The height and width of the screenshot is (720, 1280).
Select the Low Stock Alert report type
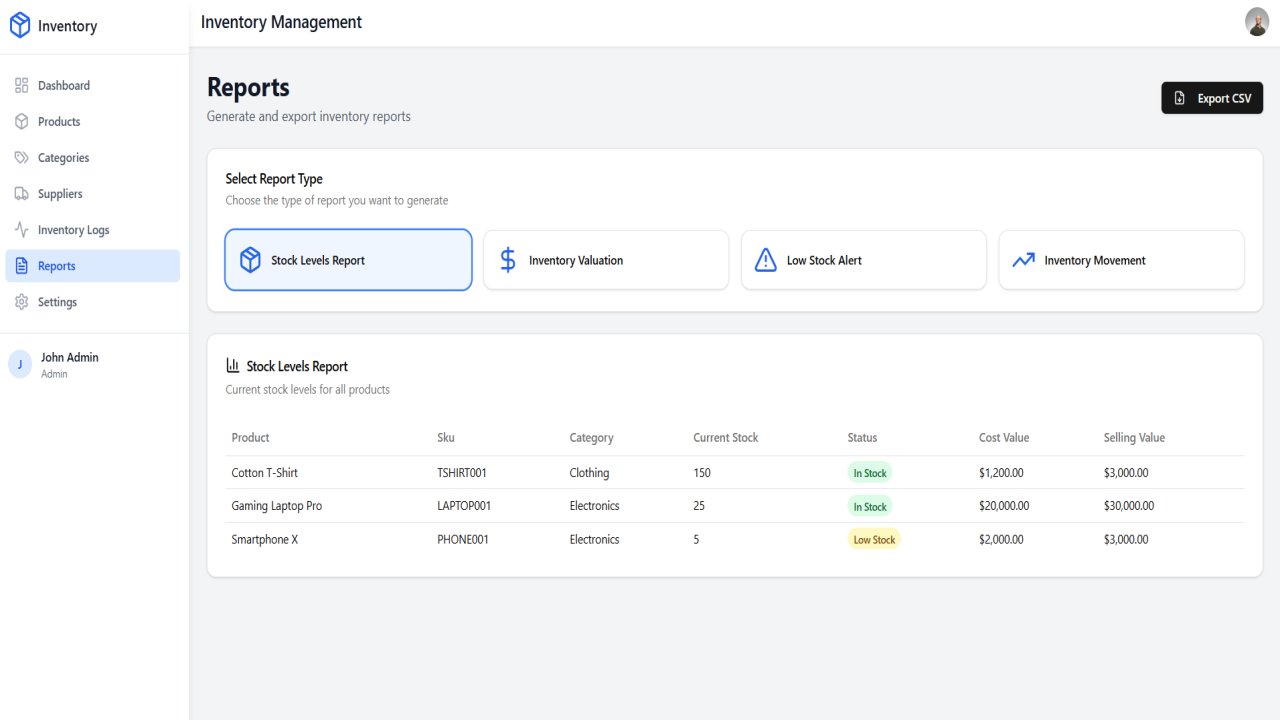click(x=864, y=260)
